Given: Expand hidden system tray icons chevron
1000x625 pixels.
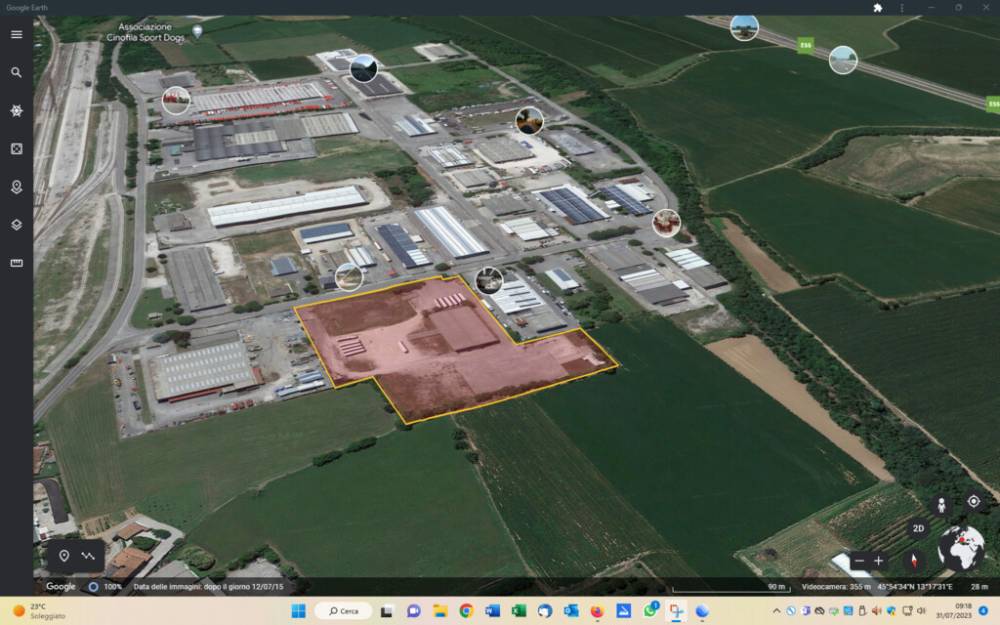Looking at the screenshot, I should pos(776,610).
